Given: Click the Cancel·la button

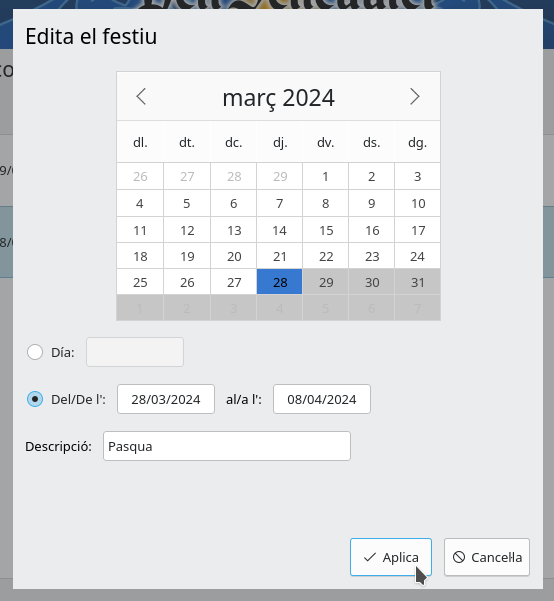Looking at the screenshot, I should pos(487,557).
